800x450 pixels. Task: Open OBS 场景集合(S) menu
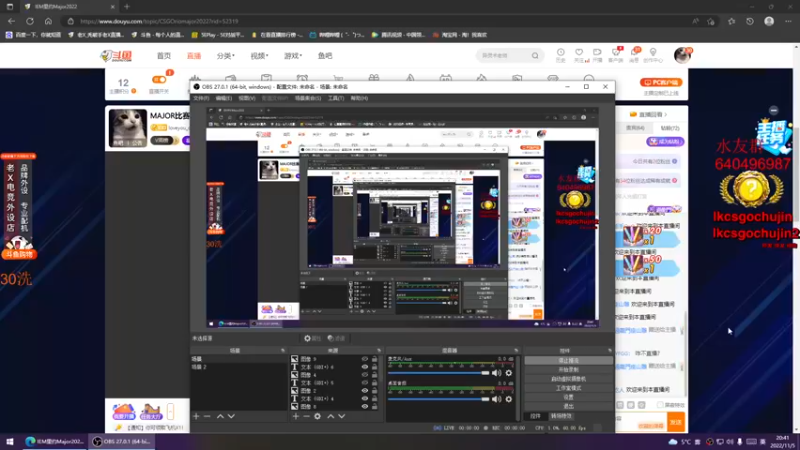(308, 98)
